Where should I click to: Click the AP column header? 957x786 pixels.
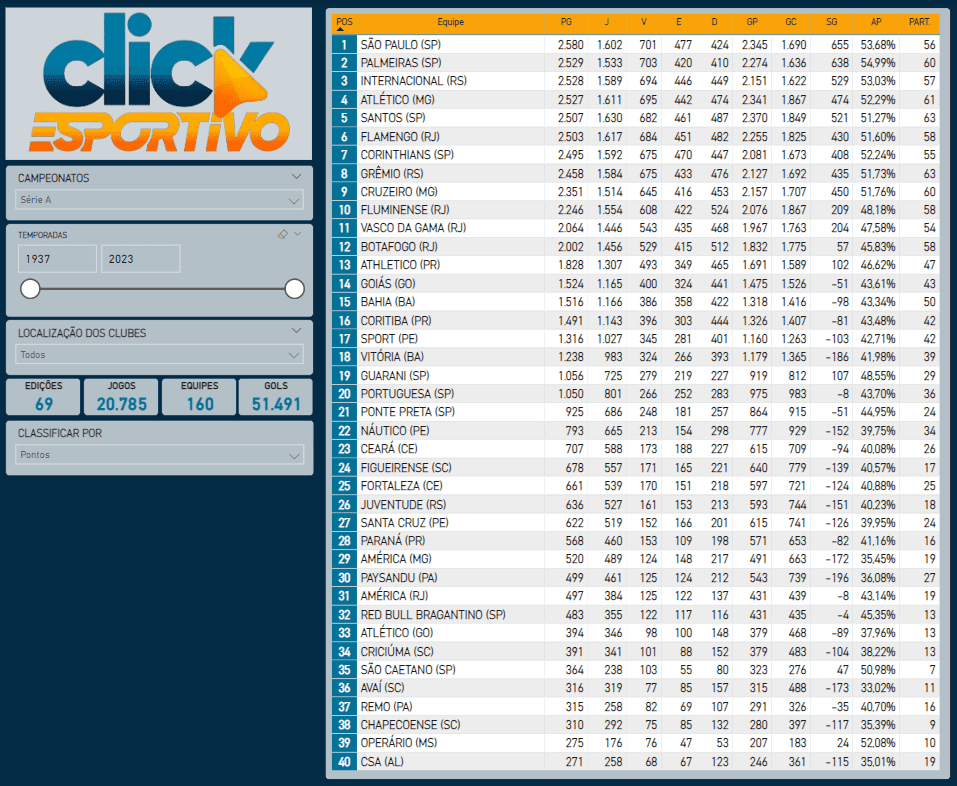click(x=876, y=21)
